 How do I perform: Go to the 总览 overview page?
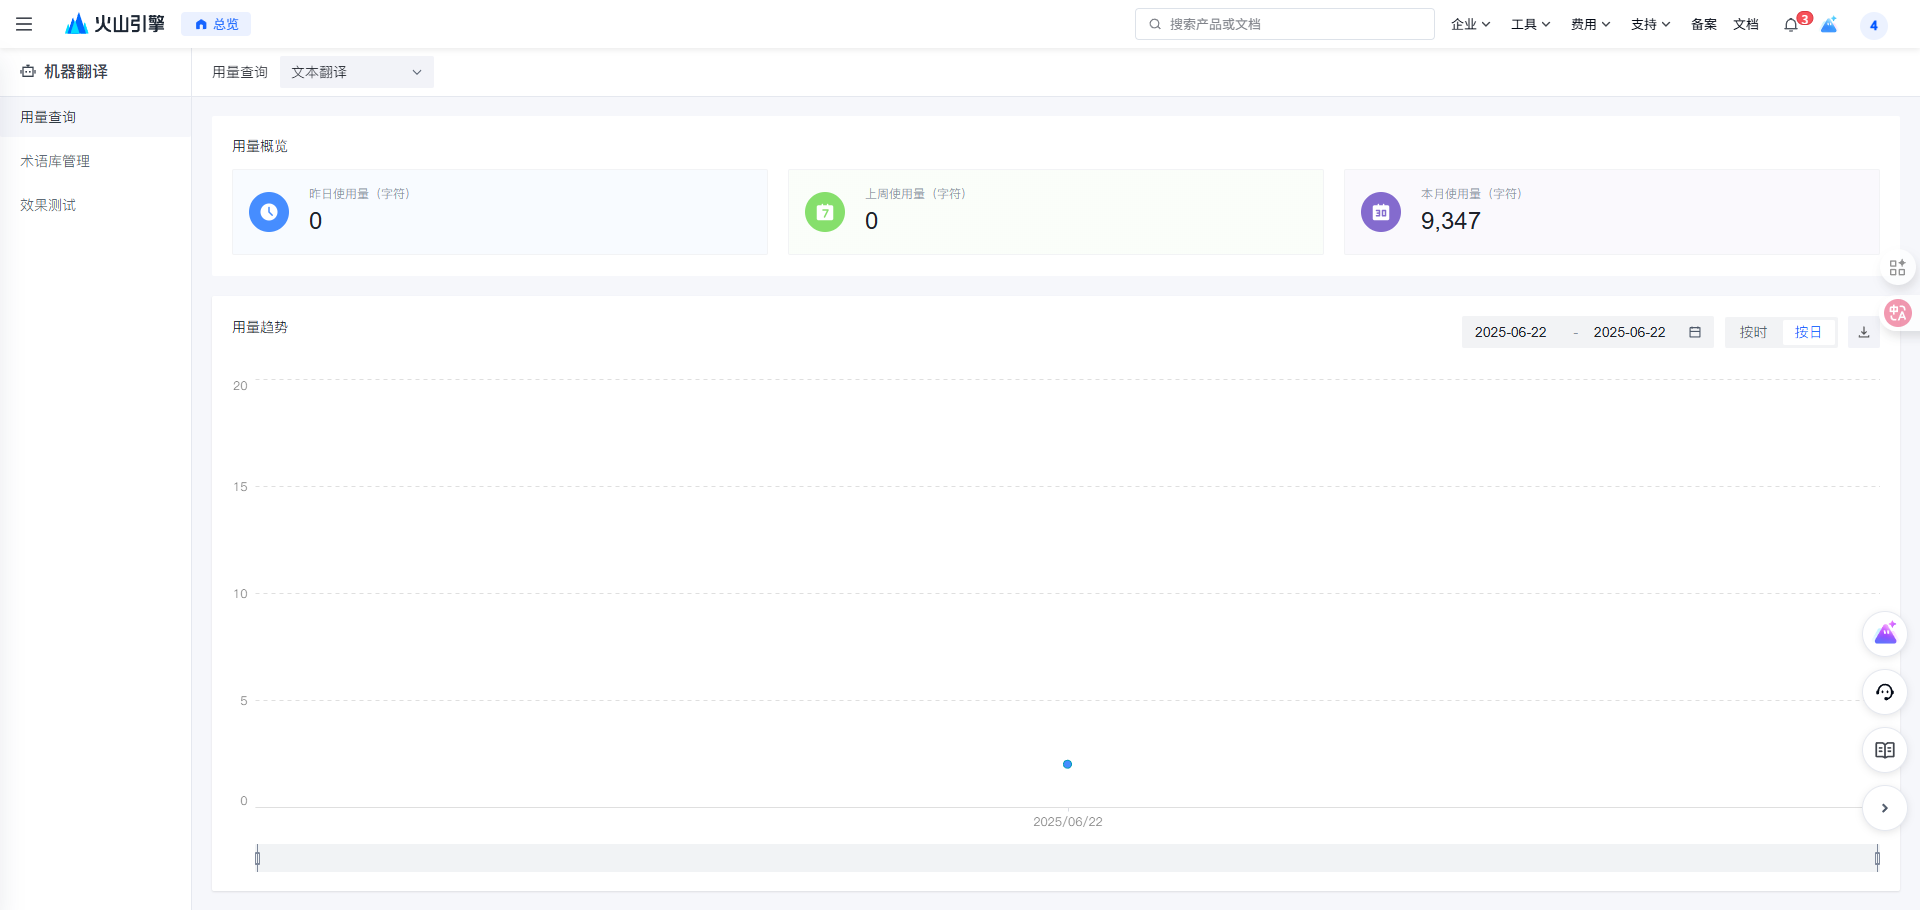tap(216, 24)
